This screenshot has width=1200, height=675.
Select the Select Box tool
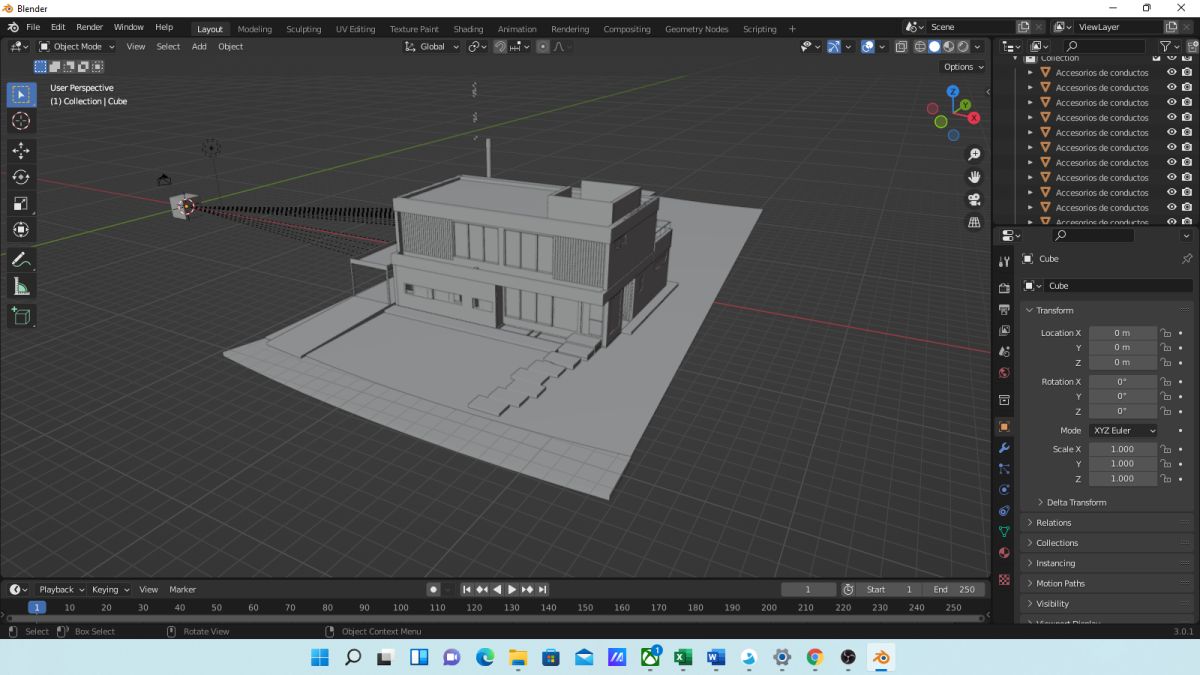21,95
